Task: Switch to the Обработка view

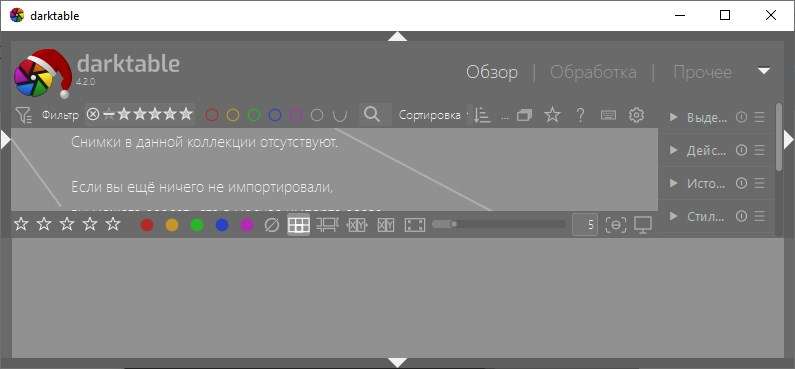Action: coord(593,72)
